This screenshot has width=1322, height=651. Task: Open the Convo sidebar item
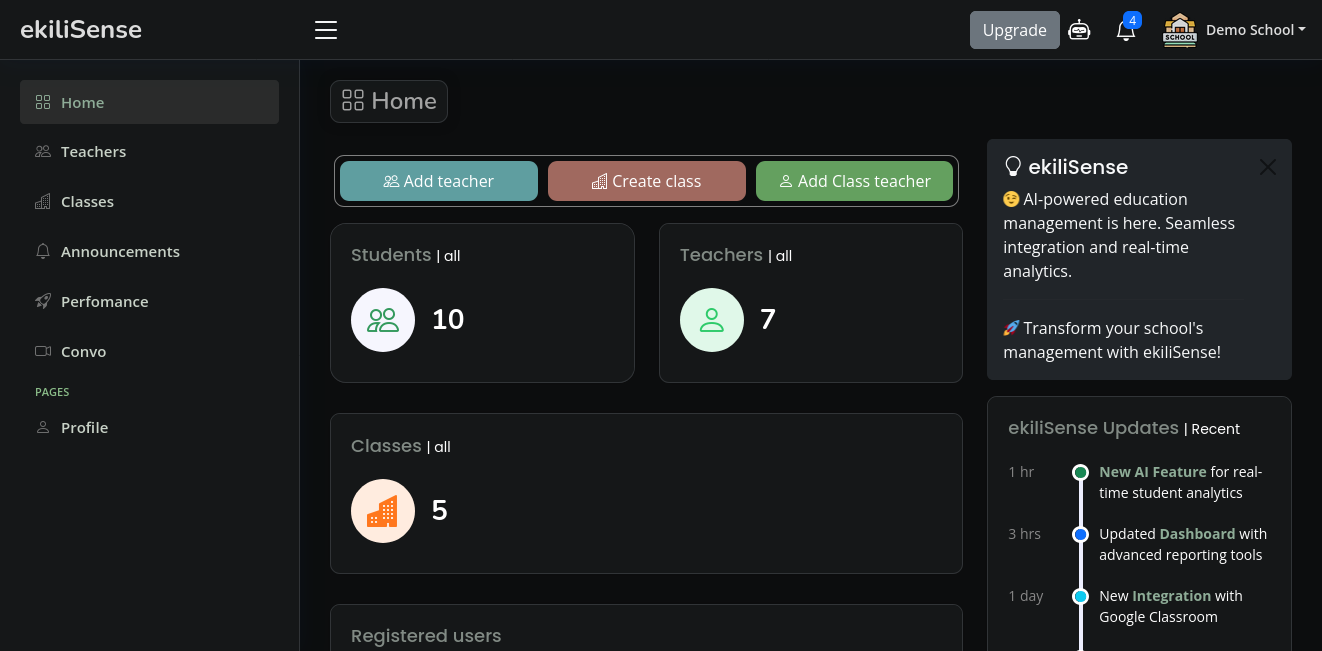pyautogui.click(x=83, y=352)
